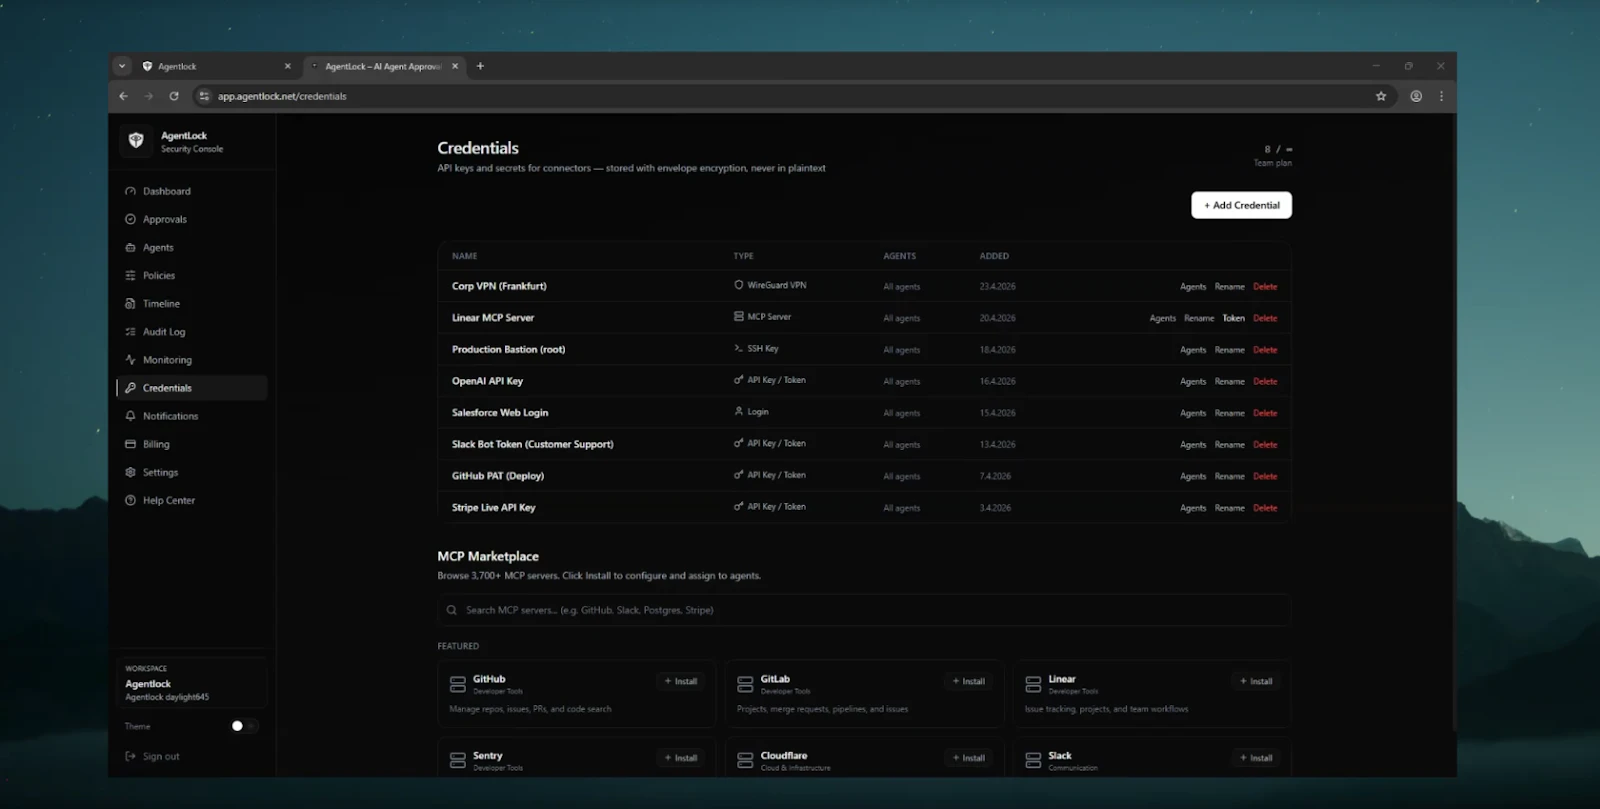Click the GitLab card server icon

pos(745,684)
